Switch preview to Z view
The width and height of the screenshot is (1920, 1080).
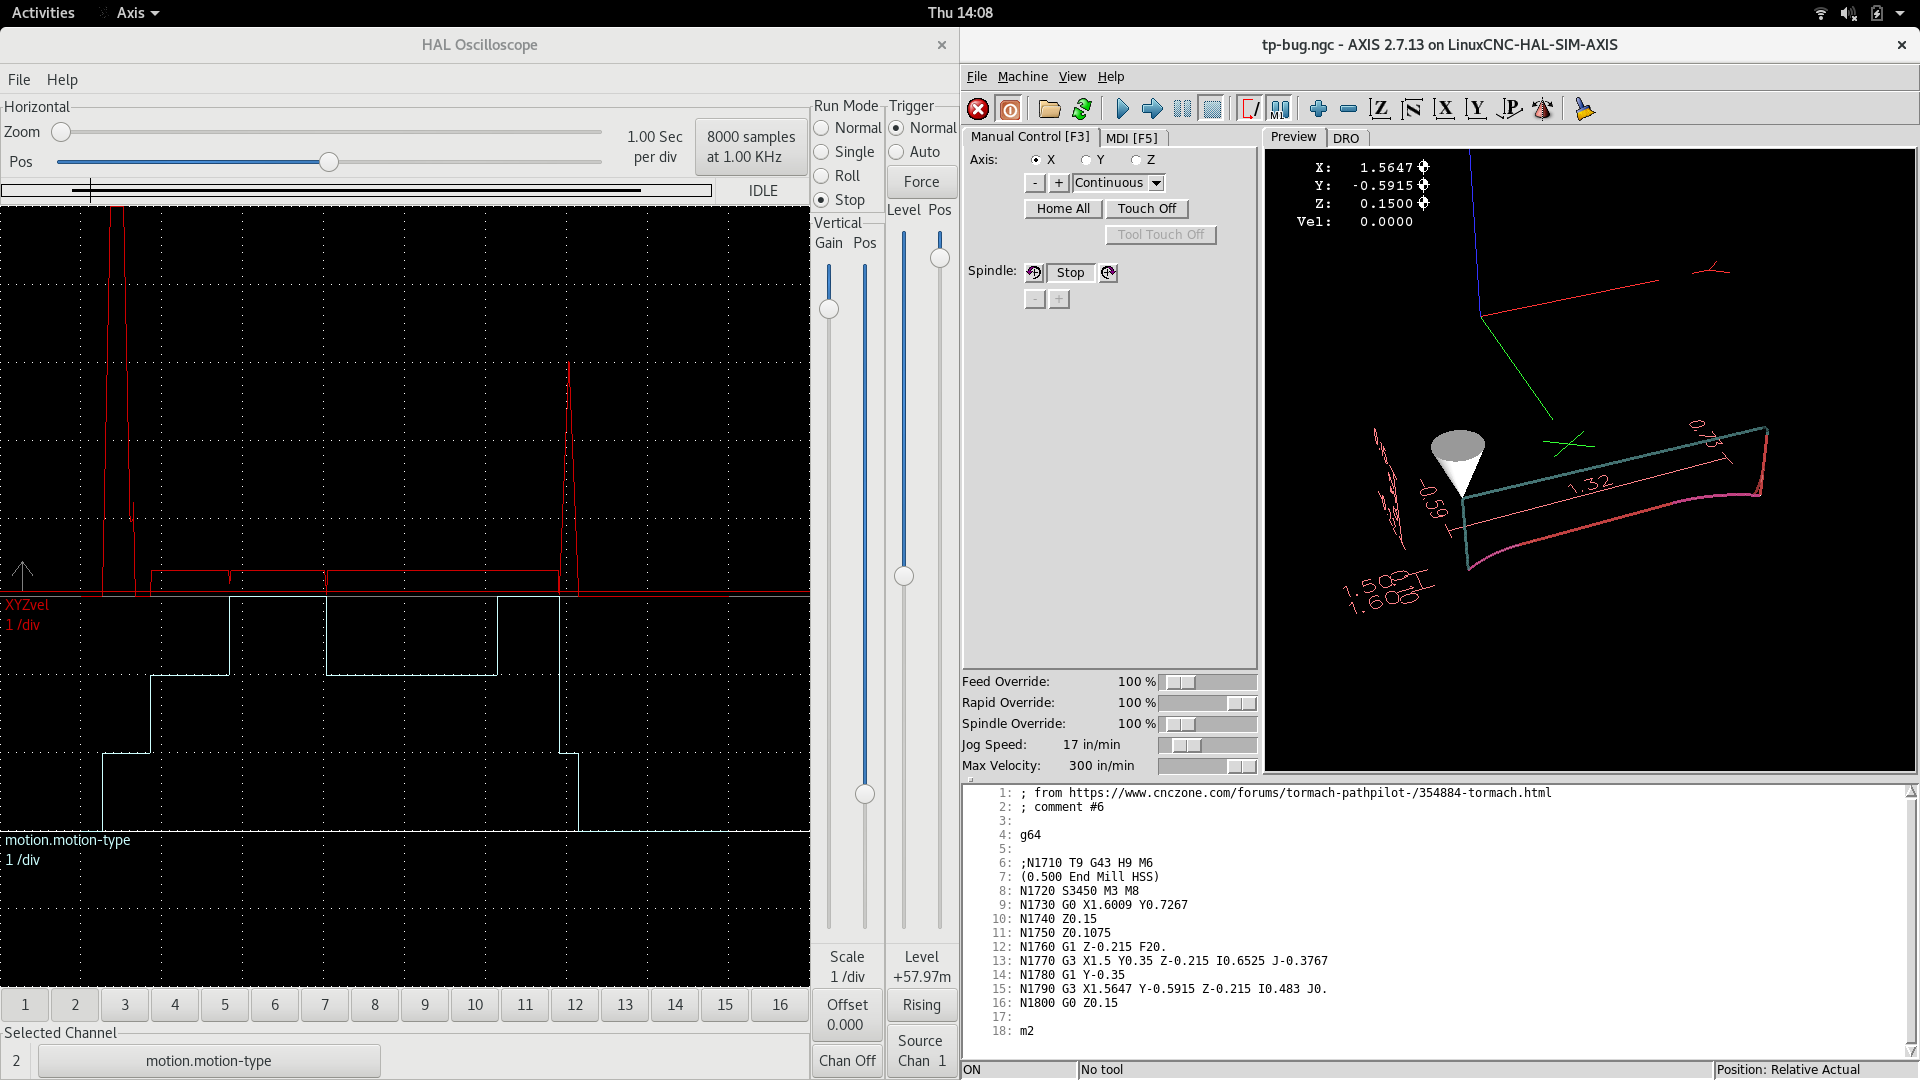click(x=1380, y=109)
